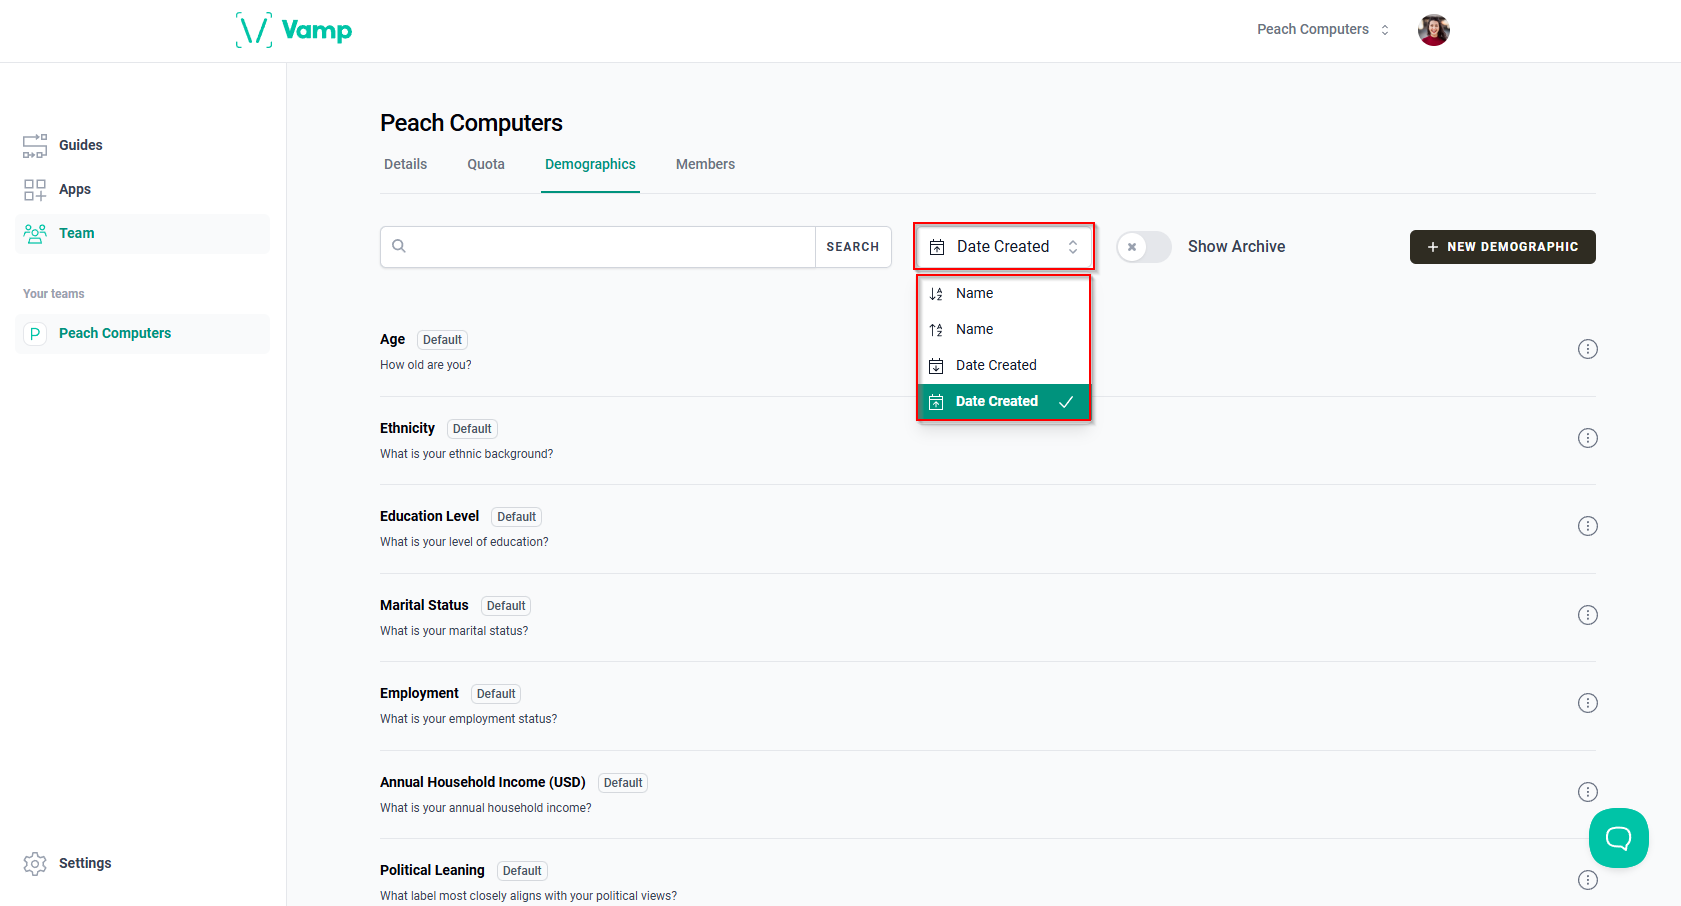Image resolution: width=1681 pixels, height=906 pixels.
Task: Open the Date Created sort dropdown
Action: click(x=1004, y=246)
